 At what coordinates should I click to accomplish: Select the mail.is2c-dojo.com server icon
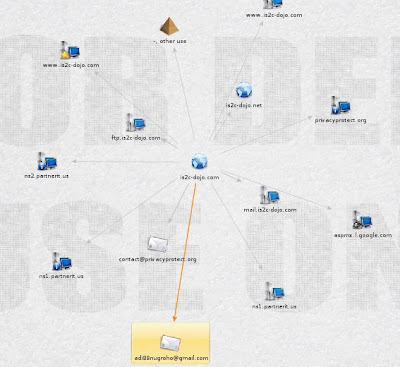(269, 195)
